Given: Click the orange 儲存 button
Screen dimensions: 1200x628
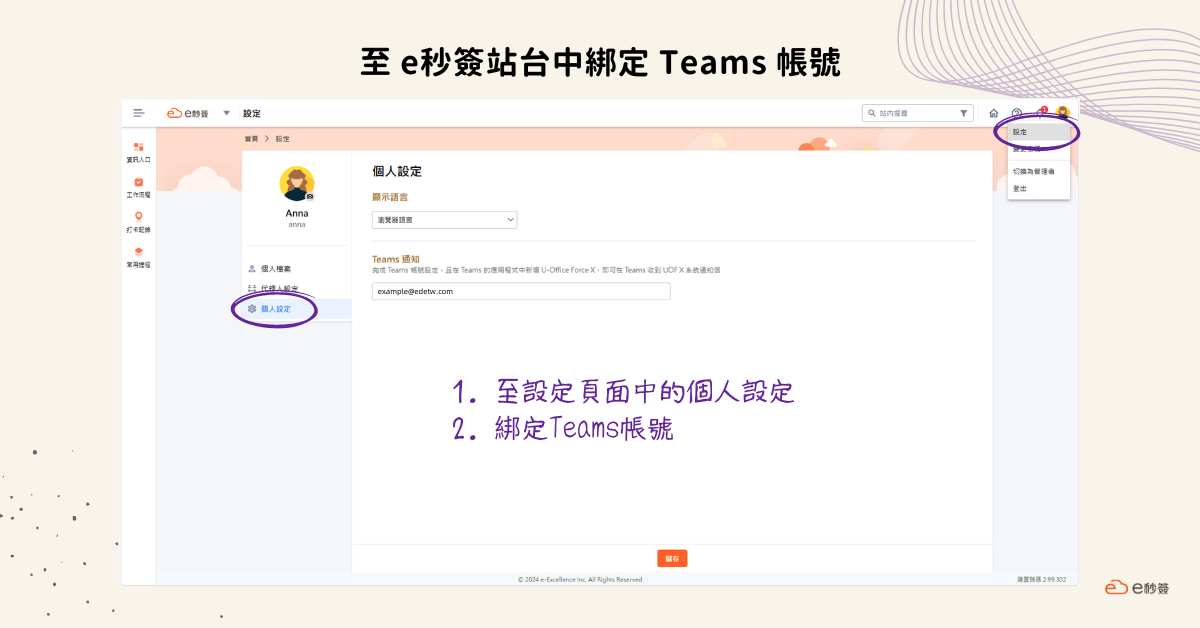Looking at the screenshot, I should pos(672,559).
